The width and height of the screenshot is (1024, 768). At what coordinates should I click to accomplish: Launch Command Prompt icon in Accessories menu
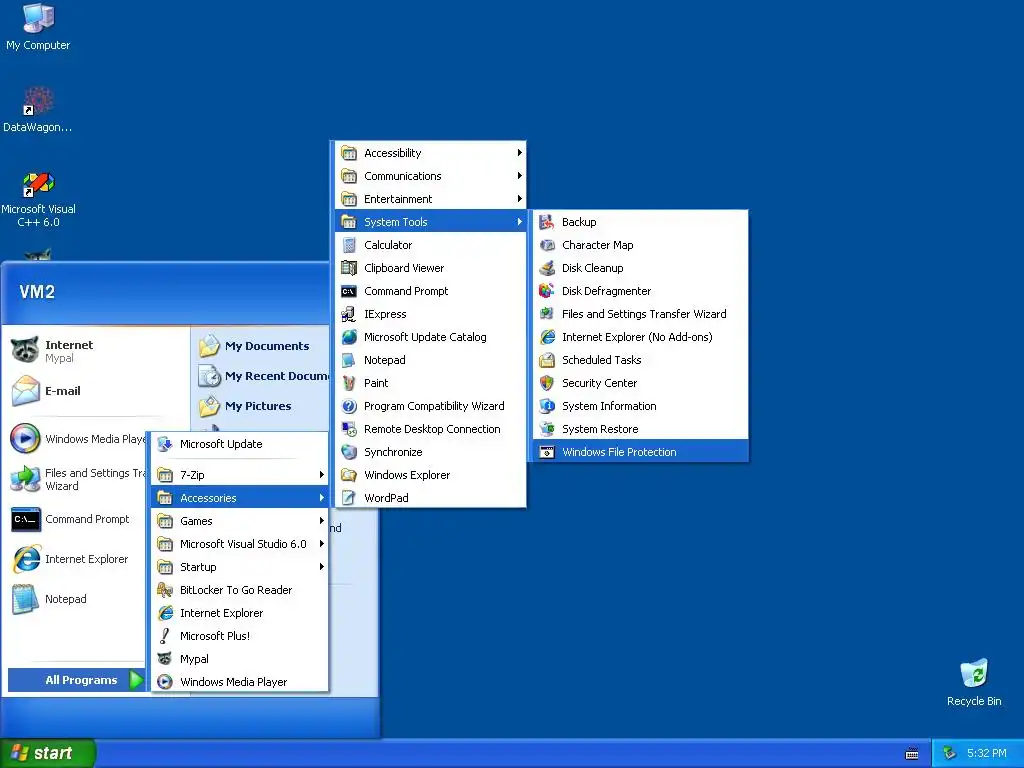pyautogui.click(x=349, y=291)
